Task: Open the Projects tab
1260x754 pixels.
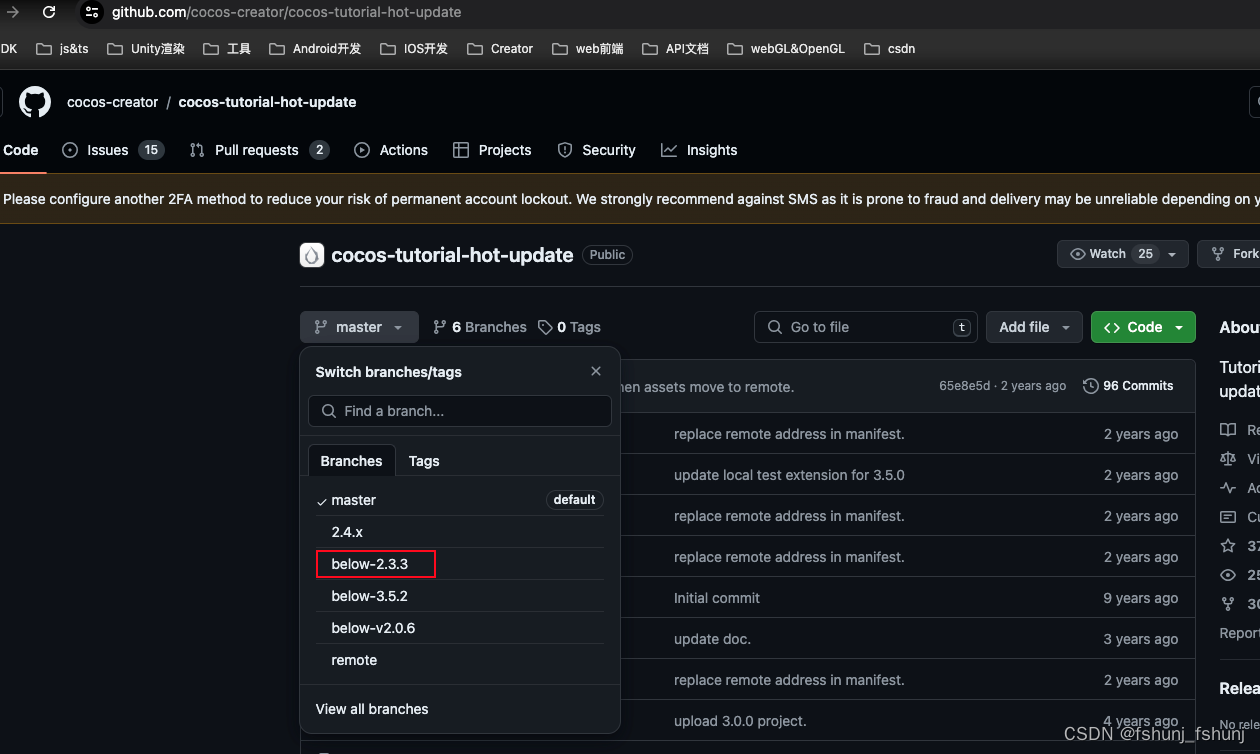Action: click(492, 150)
